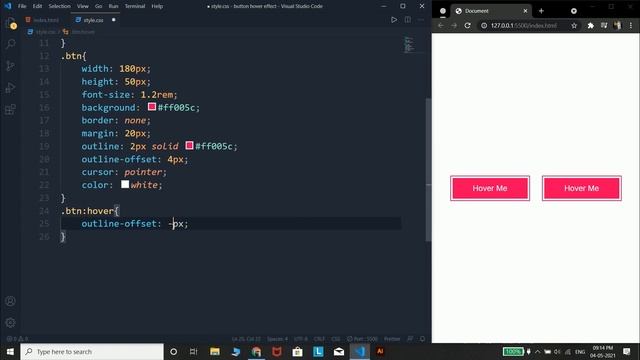This screenshot has width=640, height=360.
Task: Click the .btn:hover breadcrumb item
Action: 80,31
